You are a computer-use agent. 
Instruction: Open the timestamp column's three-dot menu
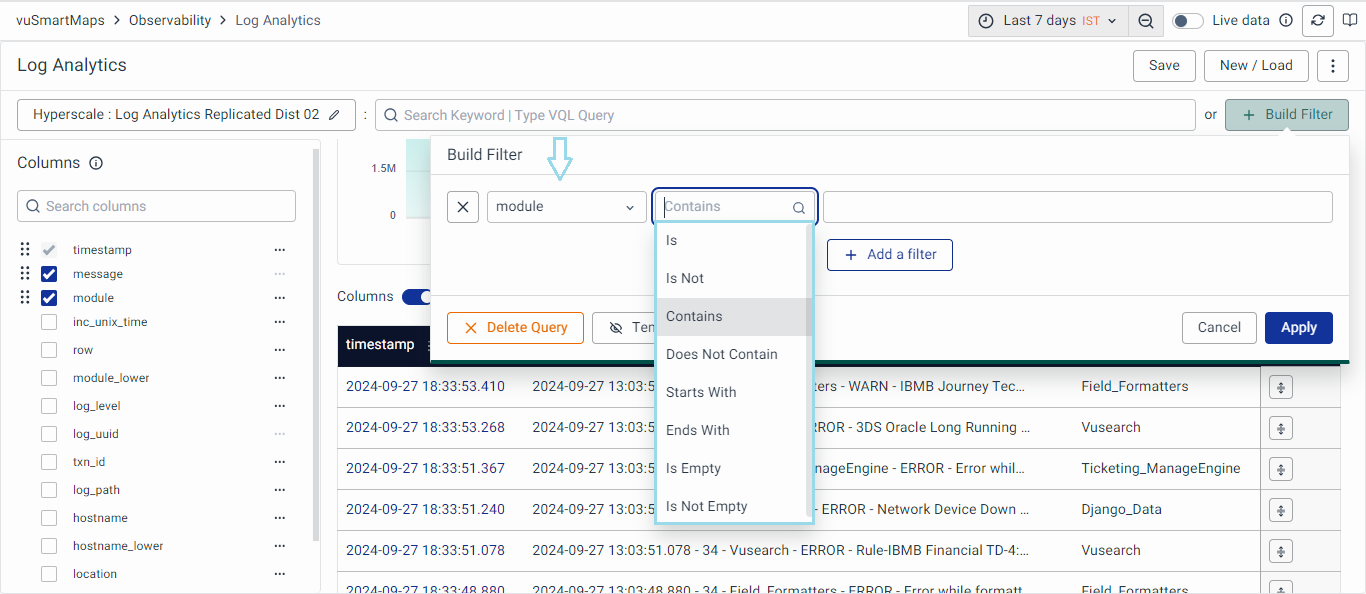pyautogui.click(x=280, y=250)
